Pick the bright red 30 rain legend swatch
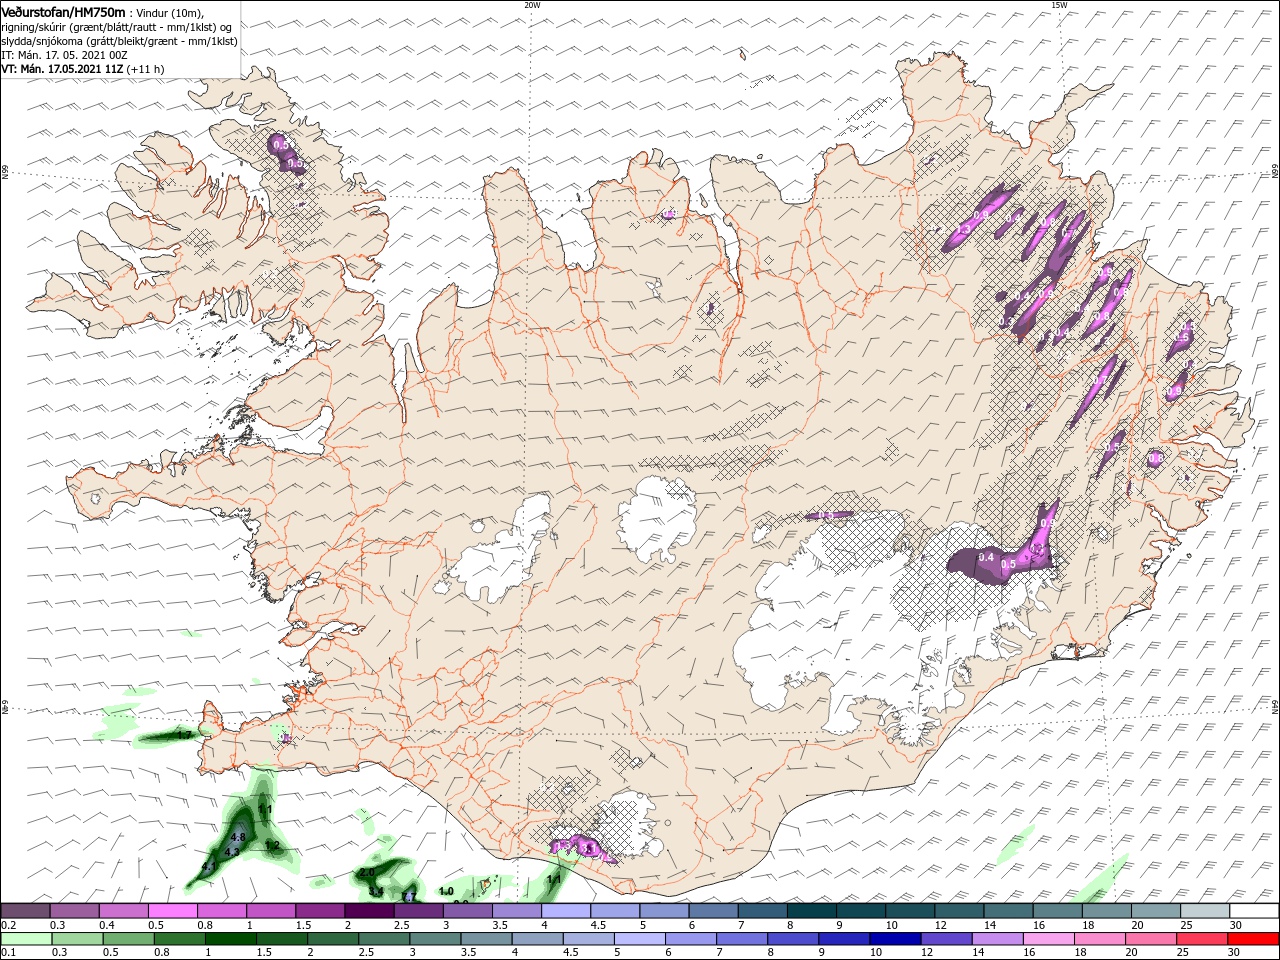Viewport: 1280px width, 960px height. (x=1254, y=938)
